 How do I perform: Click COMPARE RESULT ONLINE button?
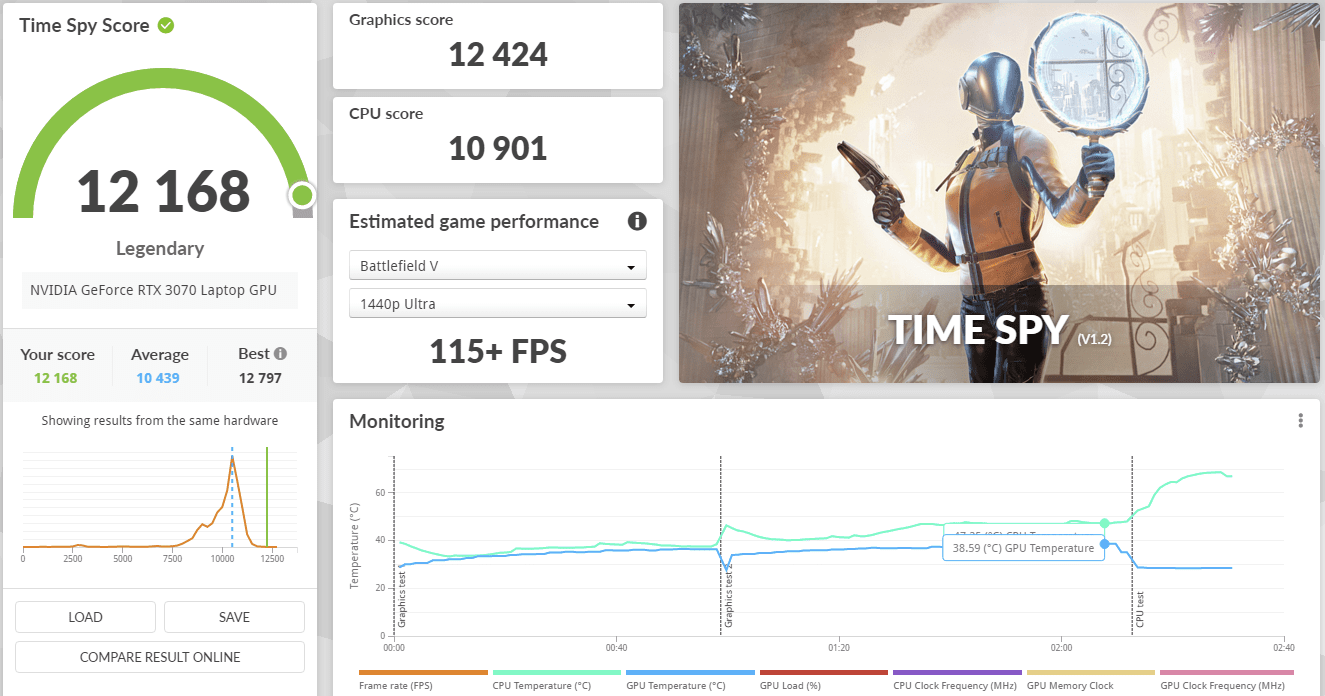tap(160, 657)
